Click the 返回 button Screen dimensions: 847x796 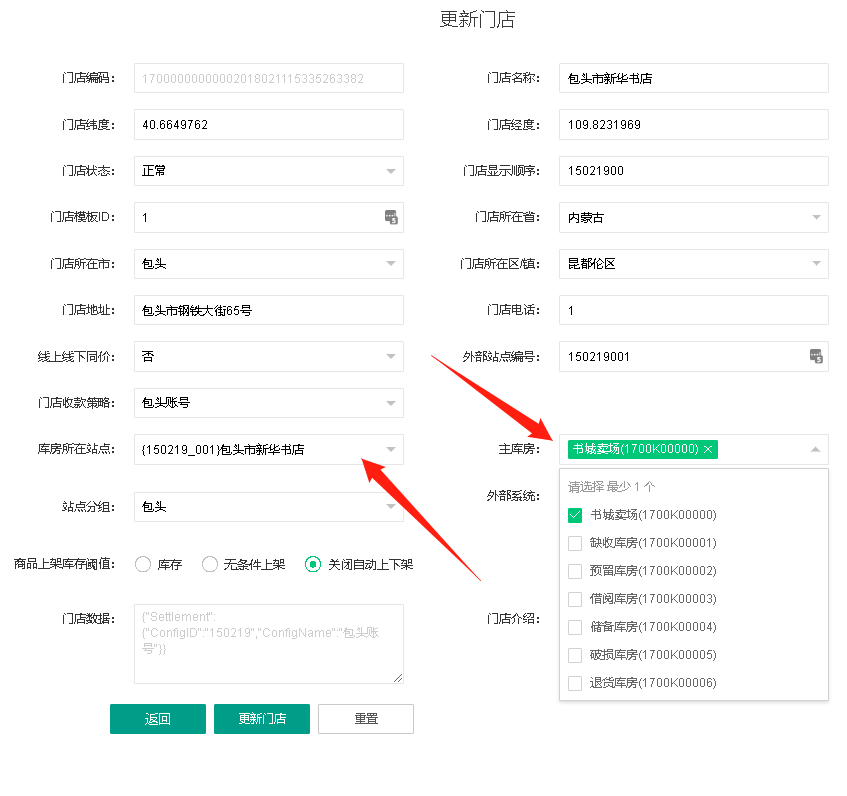[158, 719]
